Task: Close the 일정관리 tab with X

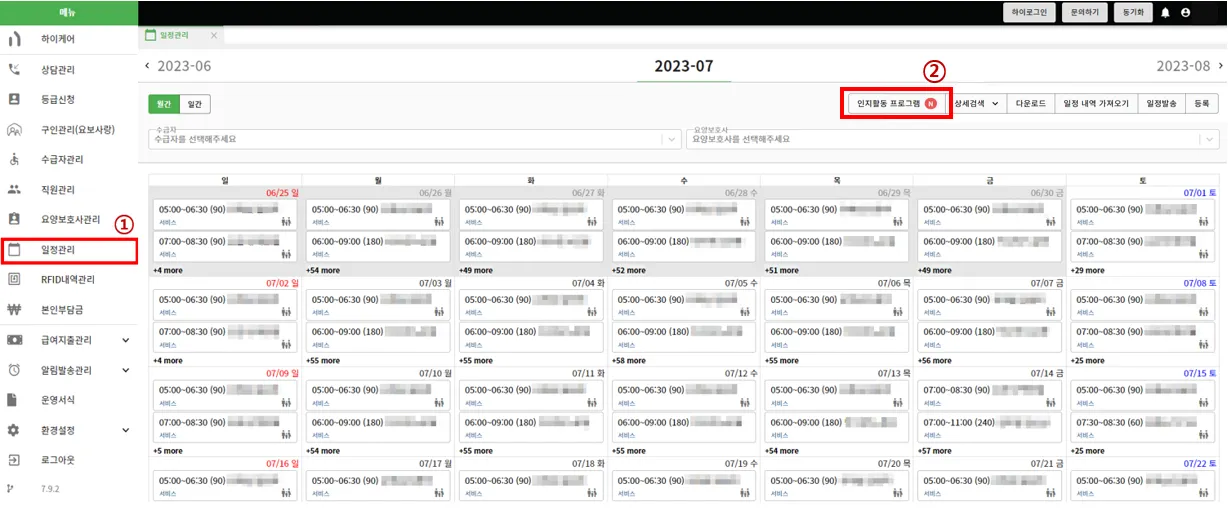Action: (x=214, y=35)
